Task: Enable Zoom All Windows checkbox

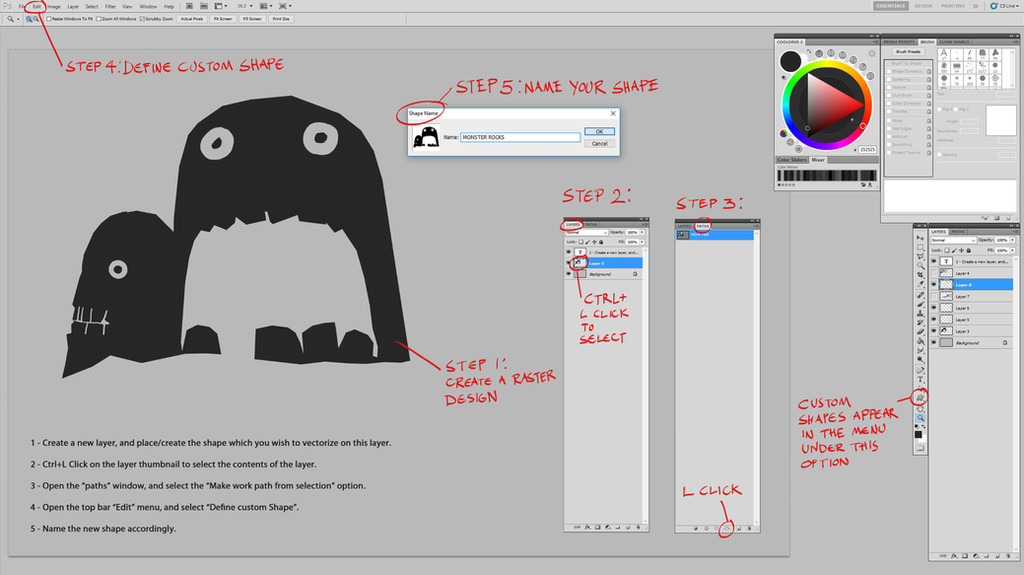Action: [x=98, y=19]
